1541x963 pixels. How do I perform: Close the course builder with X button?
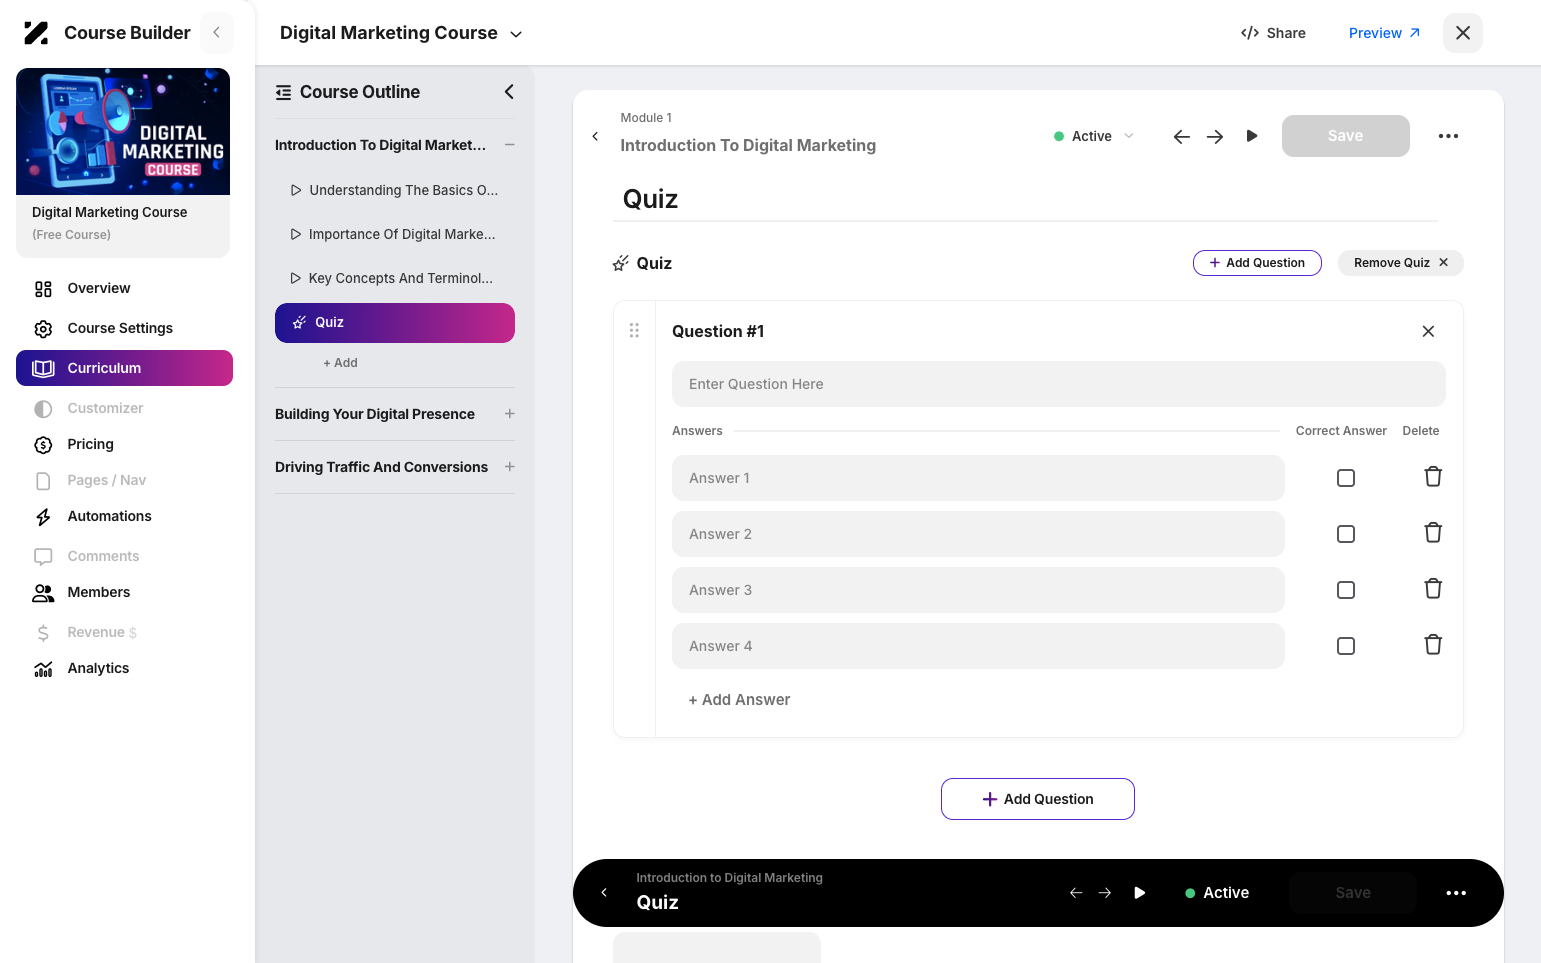click(1463, 33)
